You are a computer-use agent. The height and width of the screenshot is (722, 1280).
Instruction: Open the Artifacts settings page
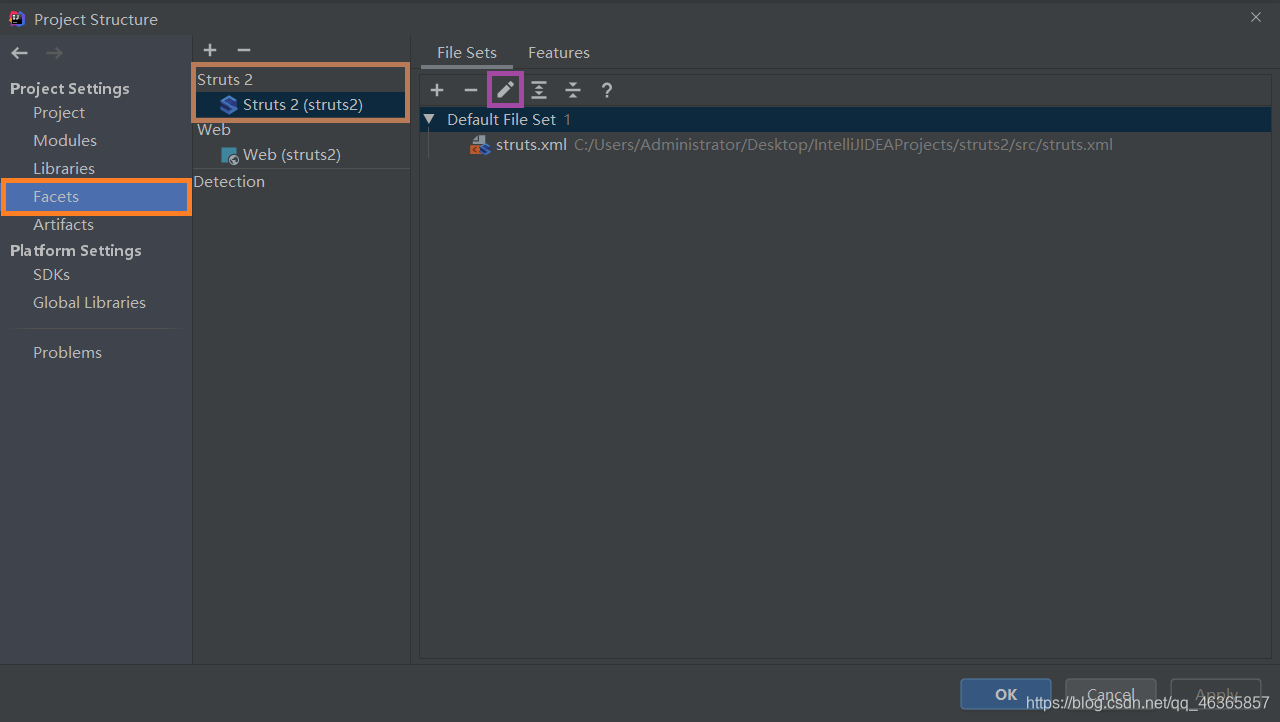(63, 225)
